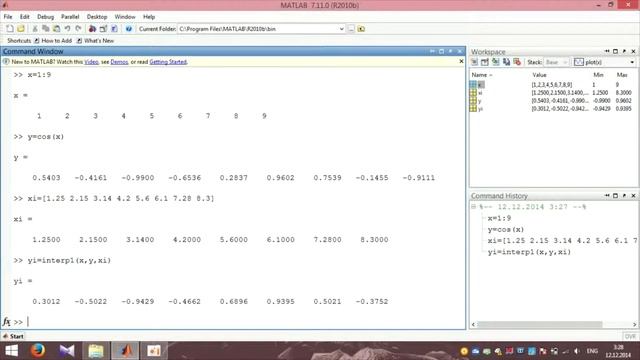The height and width of the screenshot is (360, 640).
Task: Click the How to Add shortcut
Action: (x=53, y=41)
